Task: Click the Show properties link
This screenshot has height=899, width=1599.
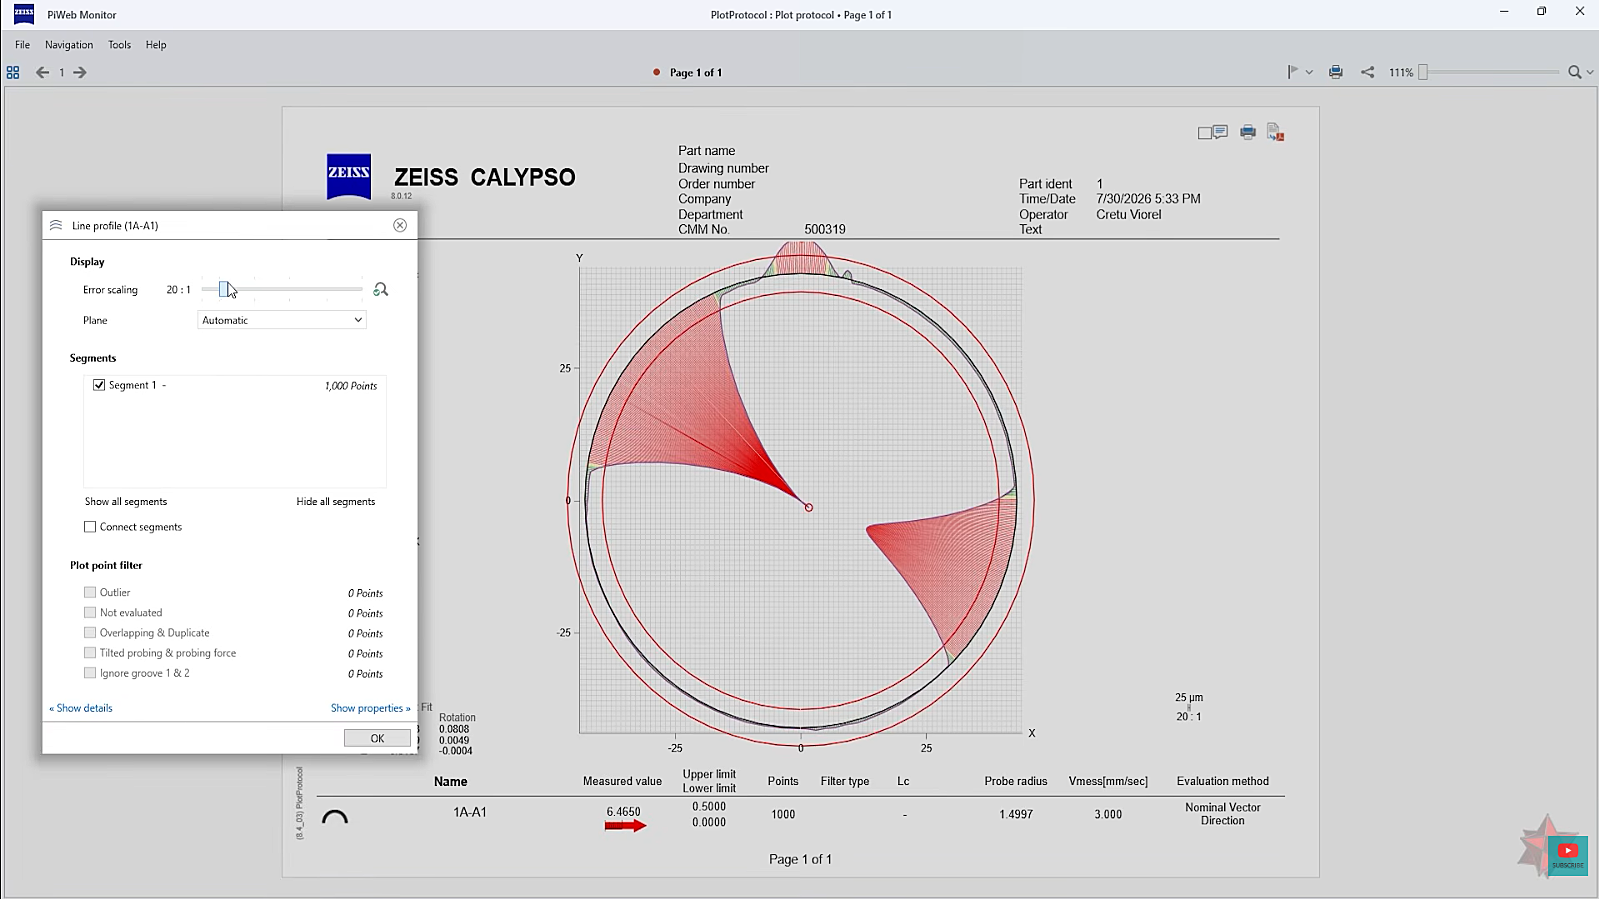Action: pyautogui.click(x=371, y=708)
